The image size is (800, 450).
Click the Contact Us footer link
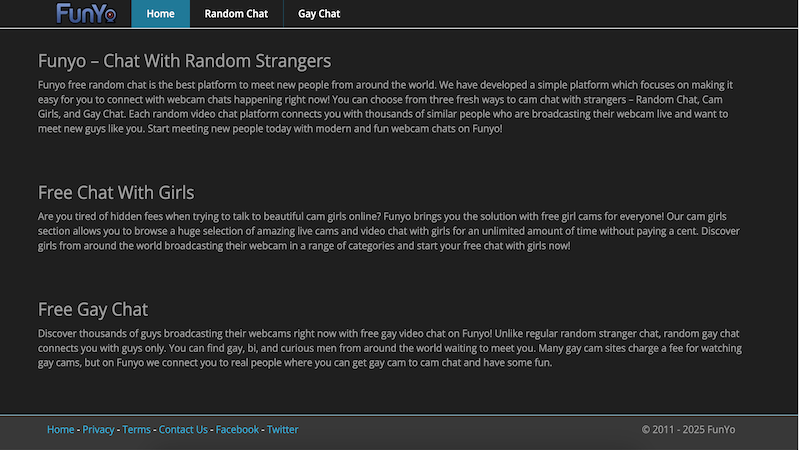183,430
